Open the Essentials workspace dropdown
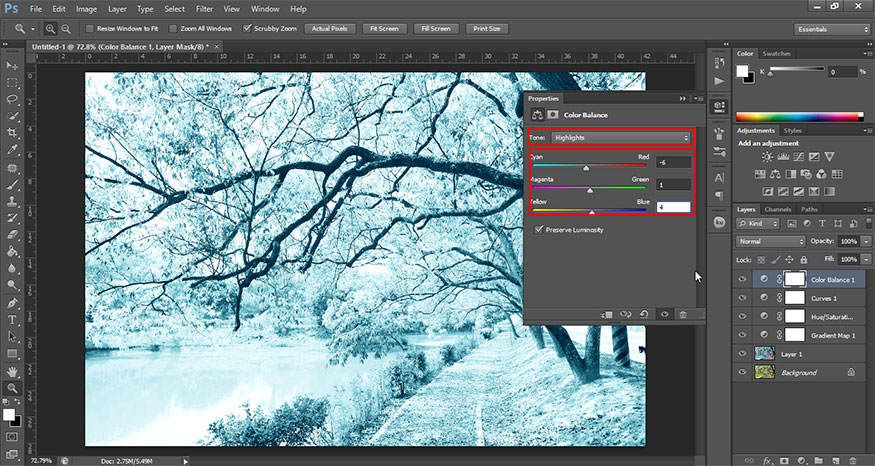 pyautogui.click(x=831, y=29)
